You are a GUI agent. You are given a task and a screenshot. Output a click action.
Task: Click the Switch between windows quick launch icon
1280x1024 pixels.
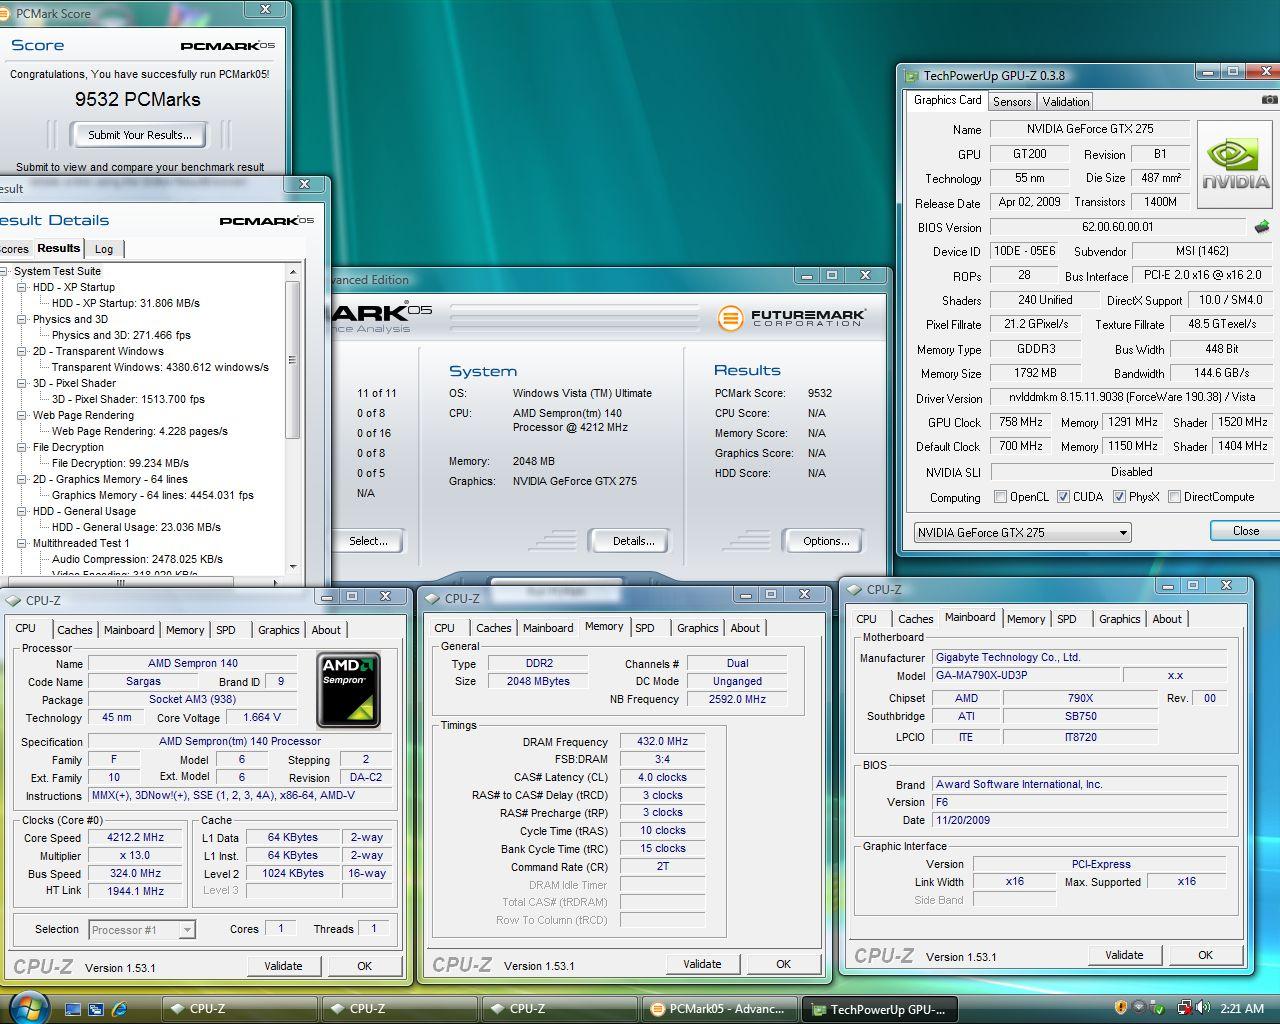pos(96,1008)
